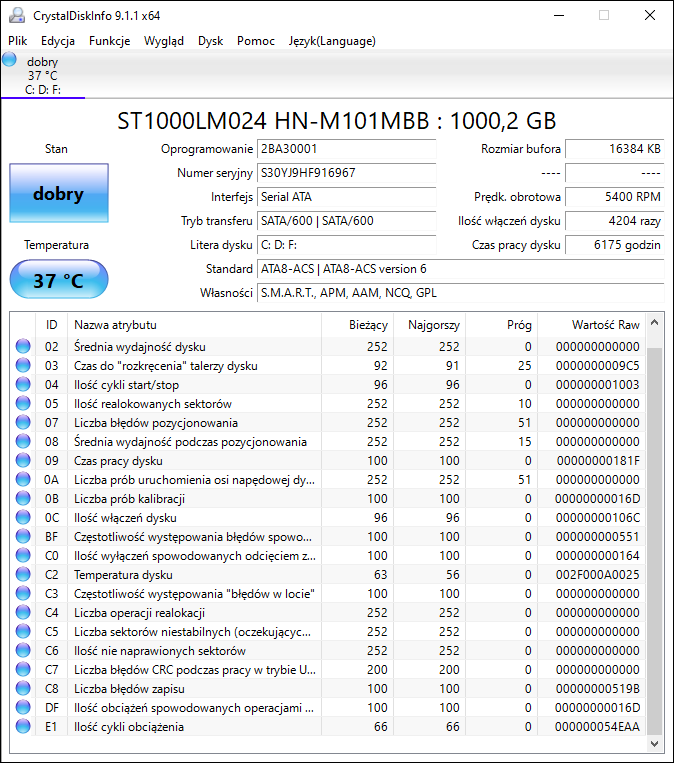This screenshot has height=763, width=674.
Task: Click the Wartość Raw column header
Action: (591, 325)
